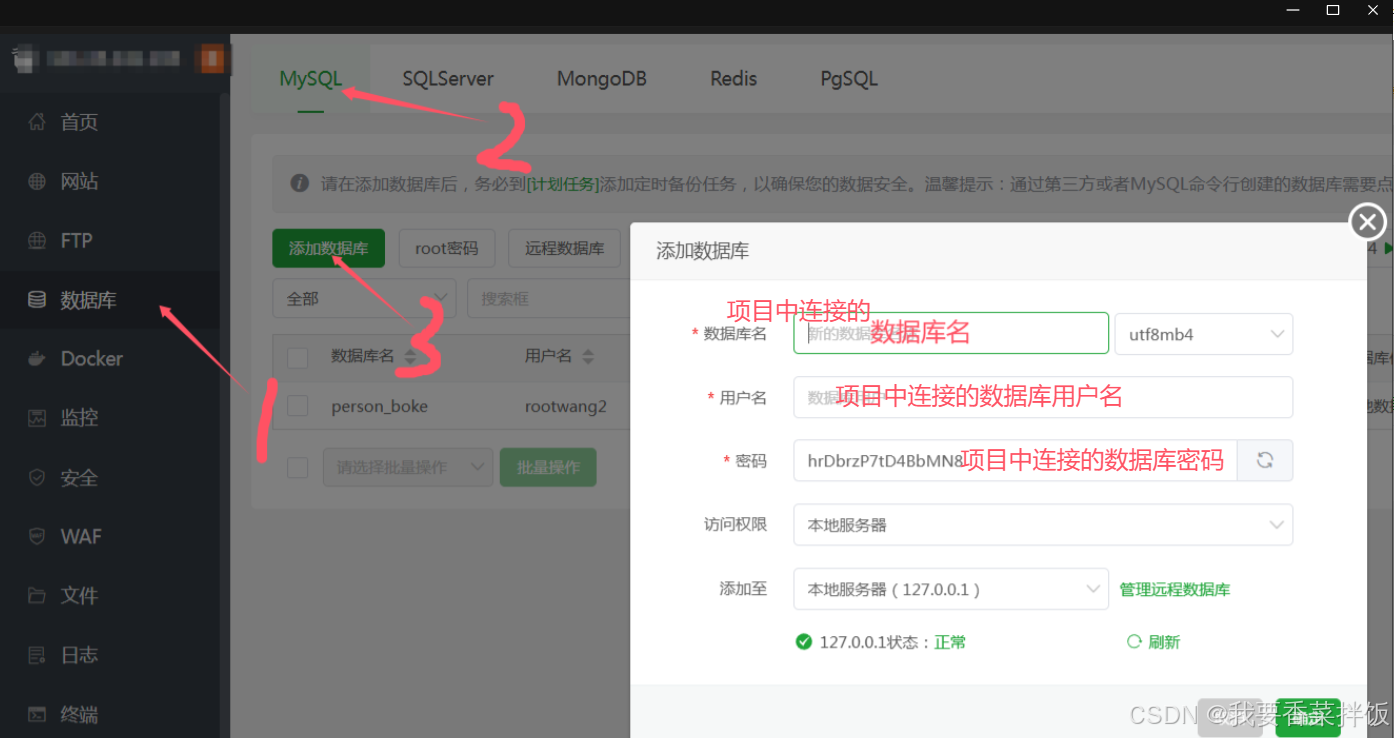The width and height of the screenshot is (1394, 738).
Task: Click the Docker whale icon in sidebar
Action: 37,359
